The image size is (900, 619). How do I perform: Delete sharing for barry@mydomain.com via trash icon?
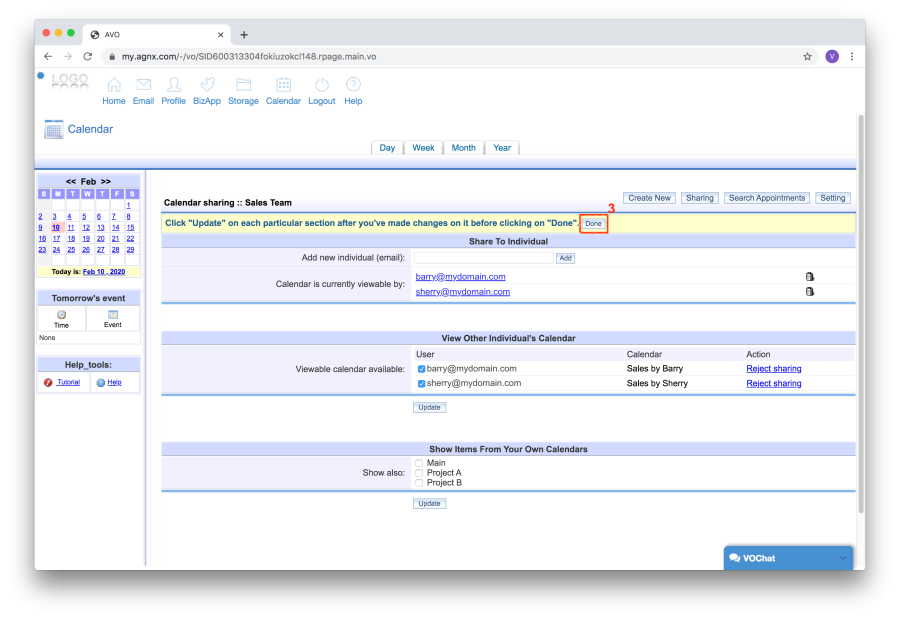click(809, 277)
